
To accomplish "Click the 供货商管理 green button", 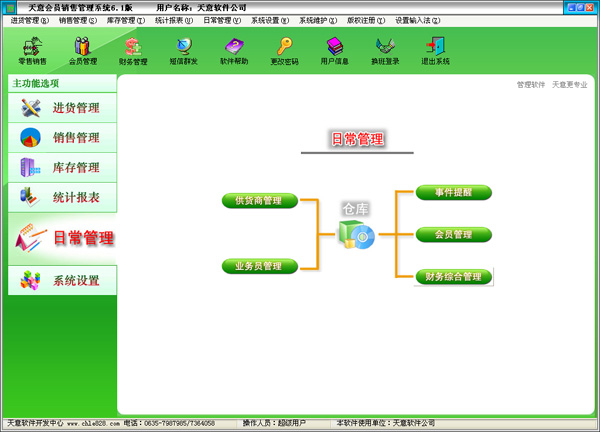I will pyautogui.click(x=259, y=201).
